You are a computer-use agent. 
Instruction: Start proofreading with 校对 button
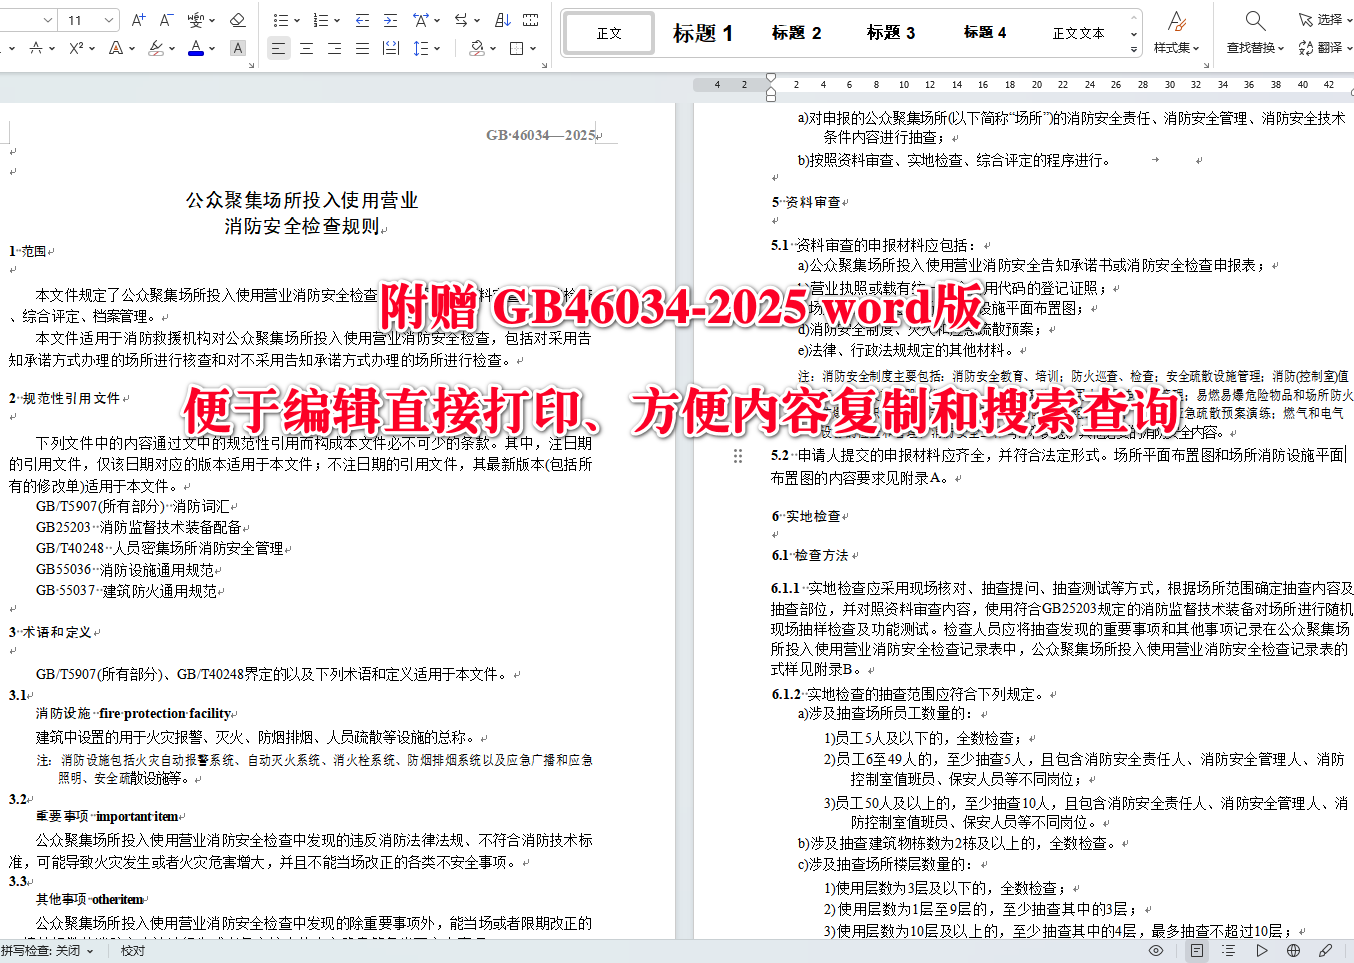tap(132, 951)
